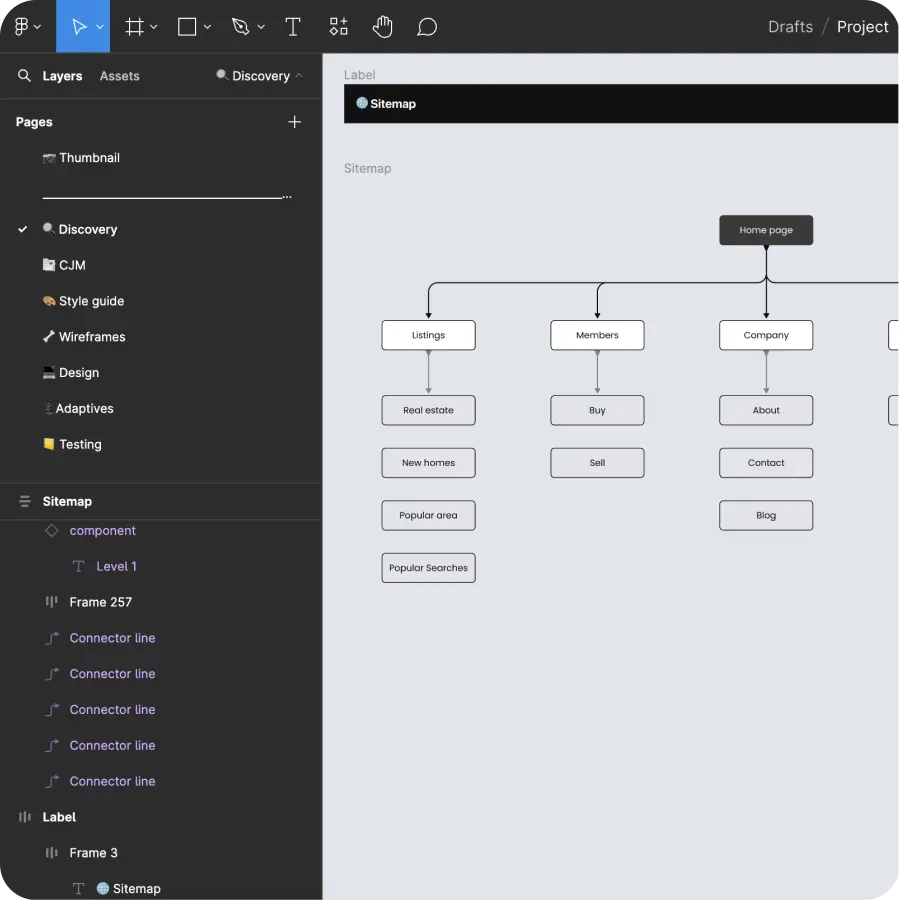Activate the Hand tool
This screenshot has height=900, width=900.
point(383,26)
